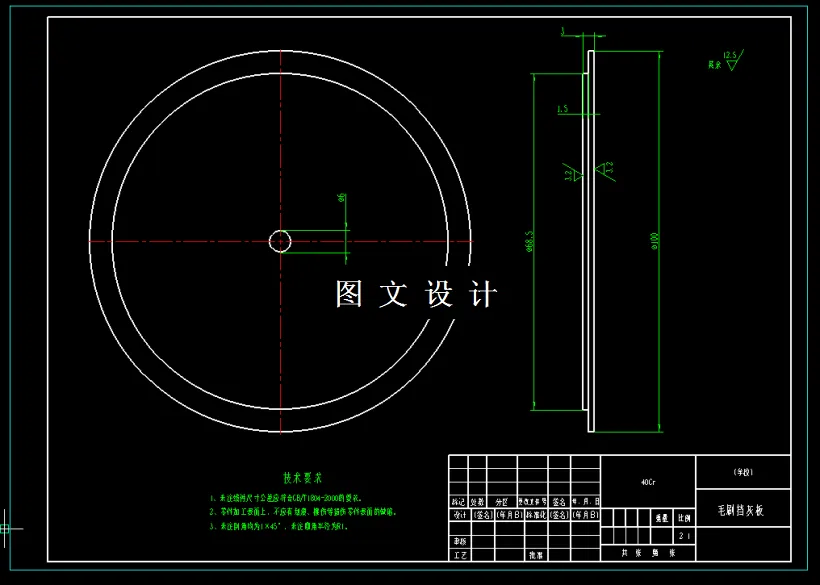Select the 3 width dimension at top
Image resolution: width=820 pixels, height=585 pixels.
(563, 32)
